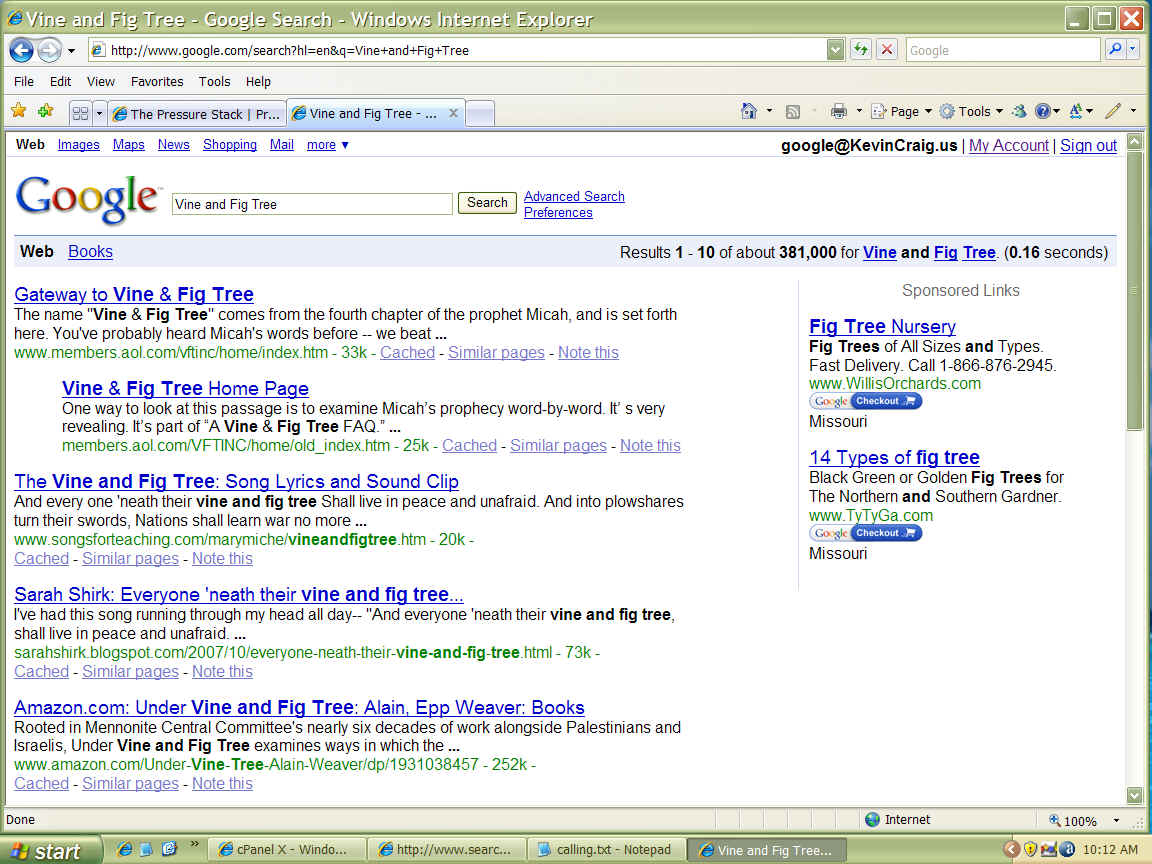The image size is (1152, 864).
Task: Open the Favorites menu
Action: pyautogui.click(x=156, y=82)
